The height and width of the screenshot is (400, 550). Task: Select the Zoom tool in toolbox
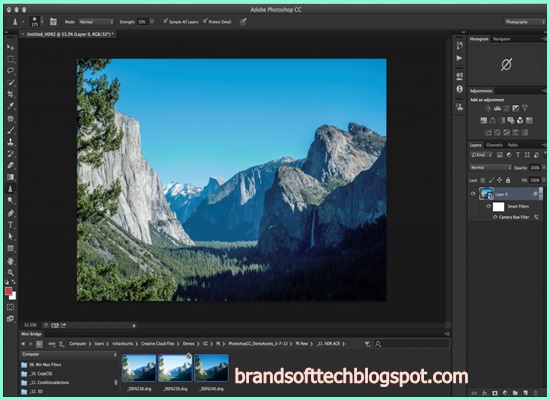tap(11, 272)
